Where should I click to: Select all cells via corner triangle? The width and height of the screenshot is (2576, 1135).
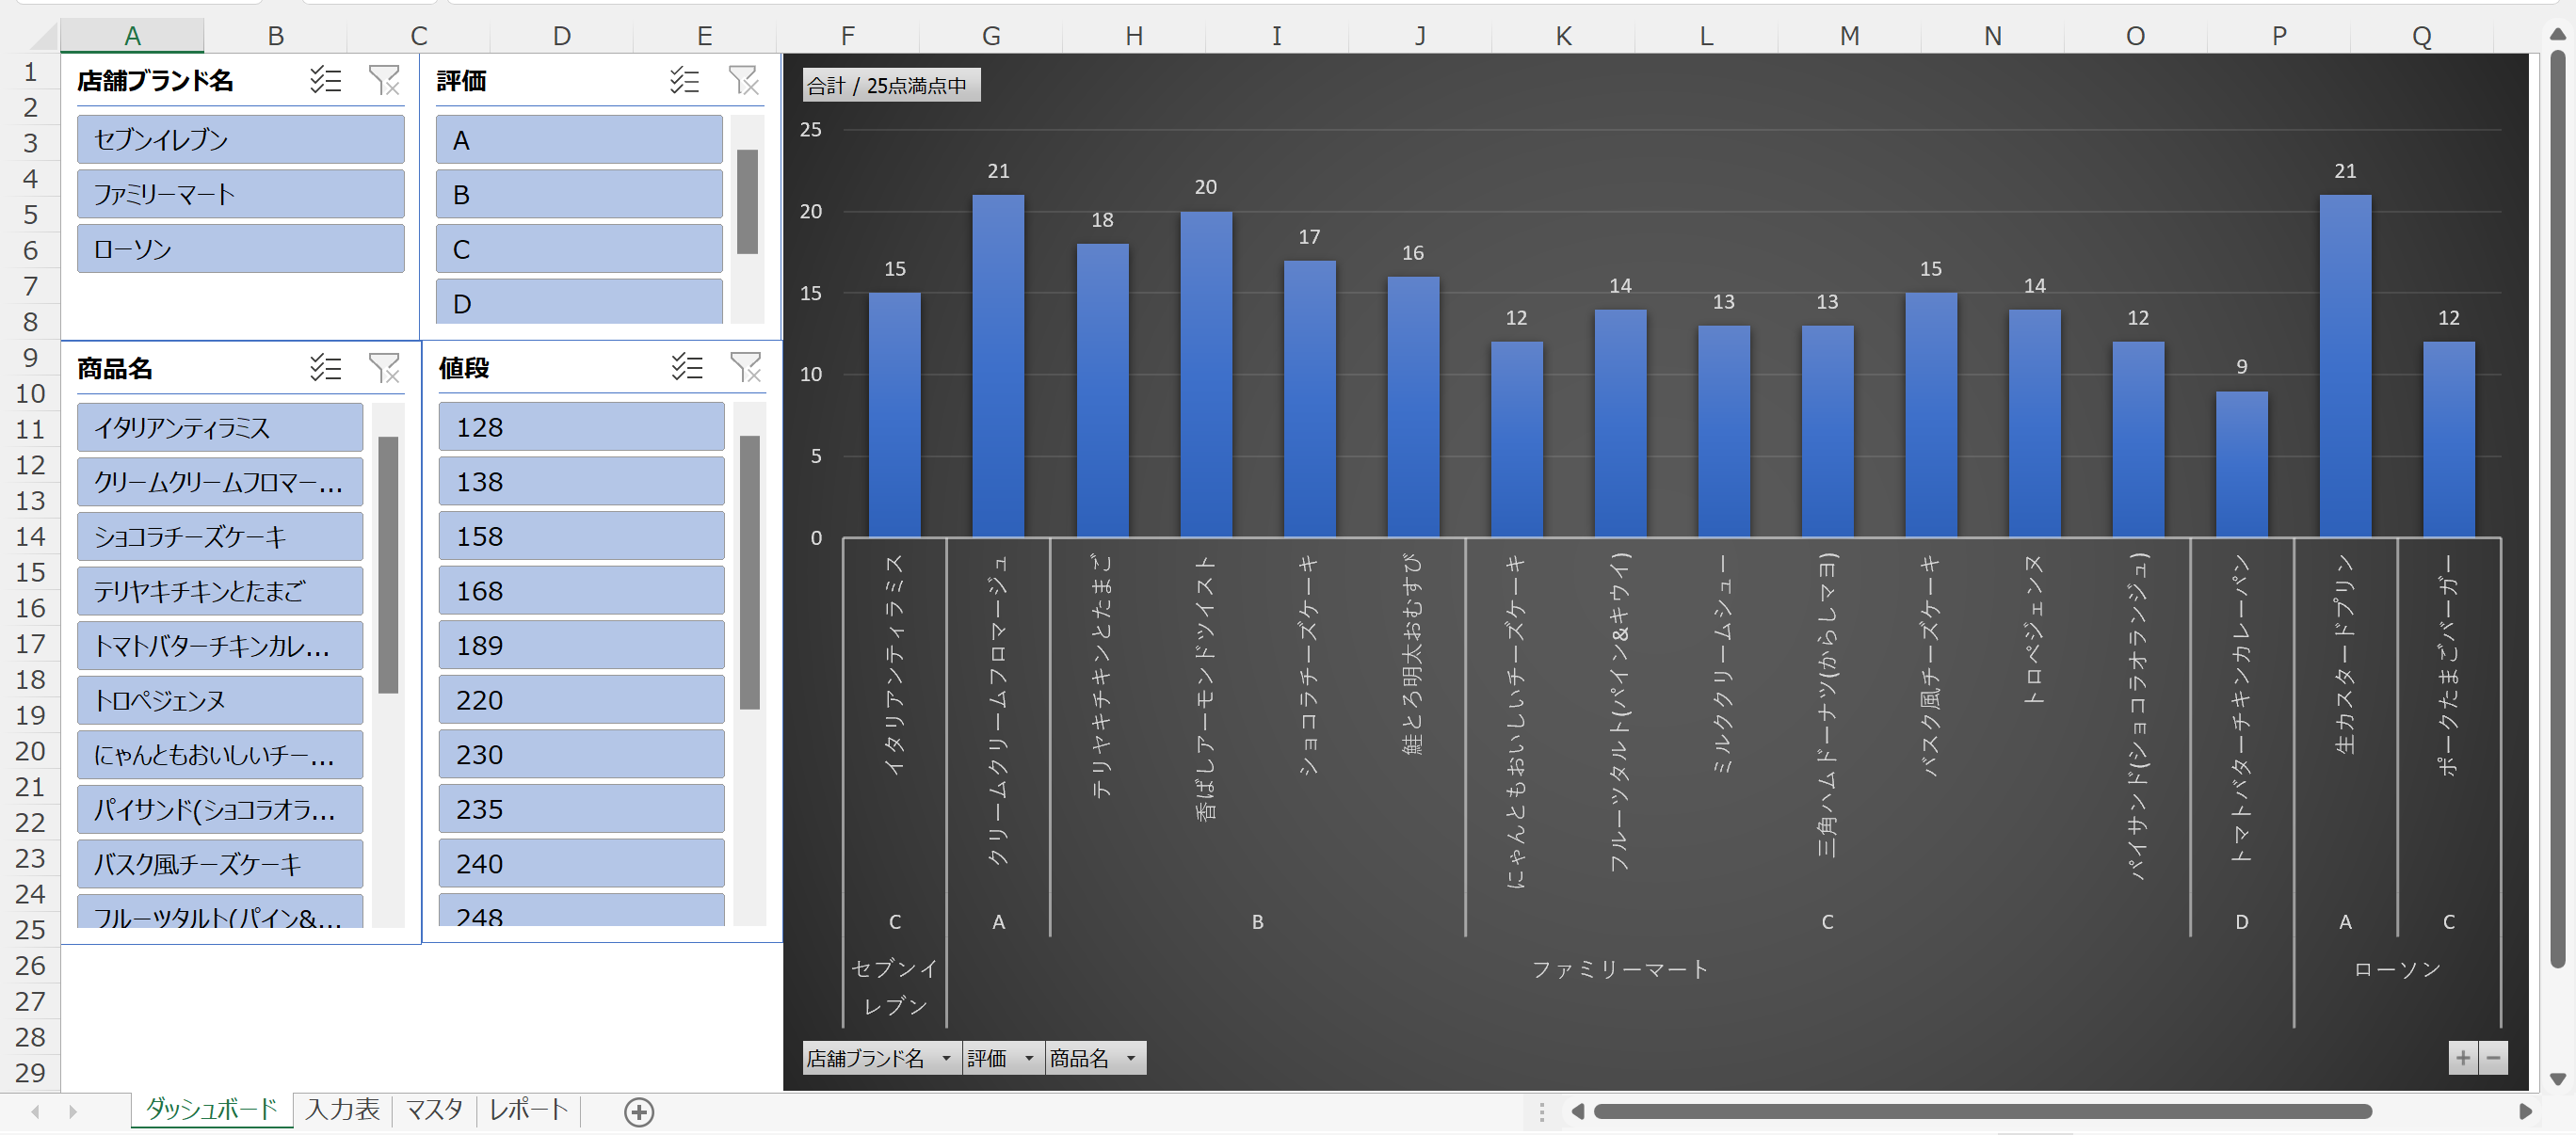click(x=44, y=36)
